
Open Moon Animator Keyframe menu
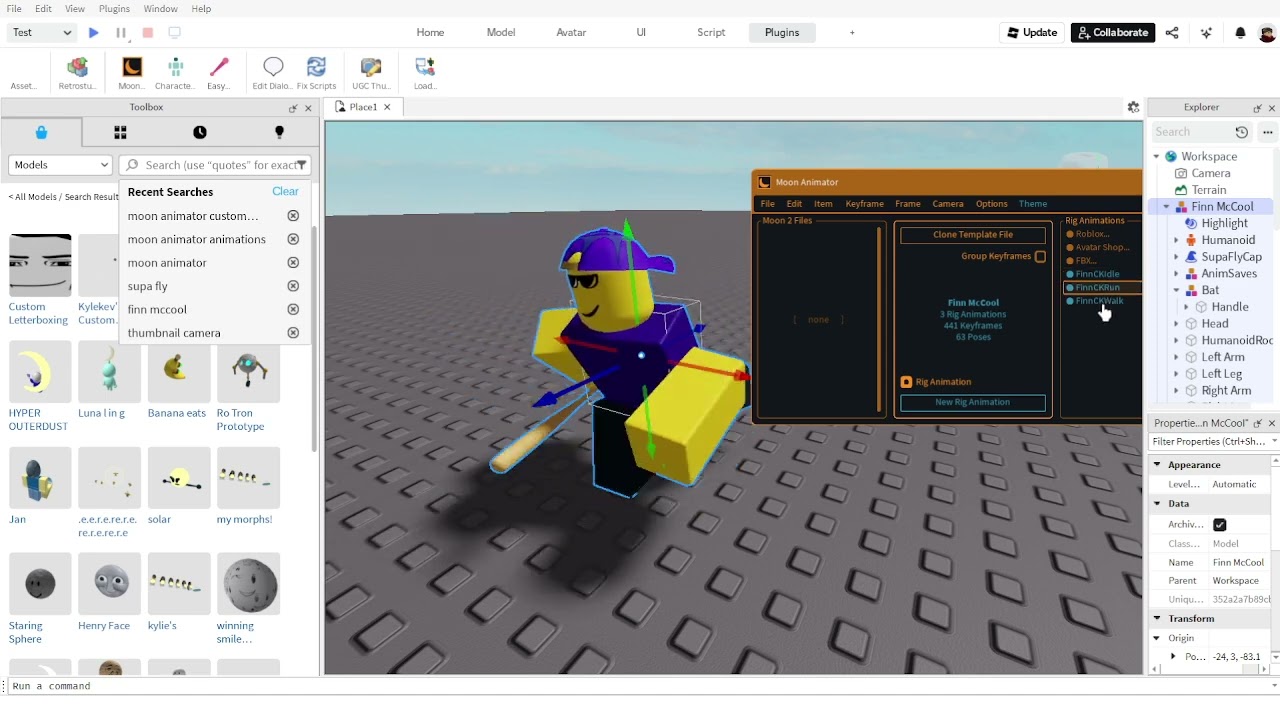click(x=864, y=204)
